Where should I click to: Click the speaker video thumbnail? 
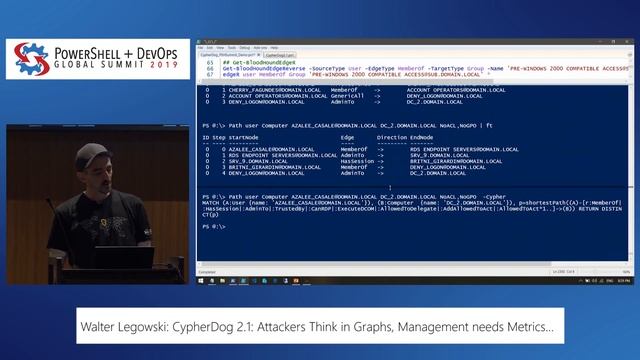(98, 204)
